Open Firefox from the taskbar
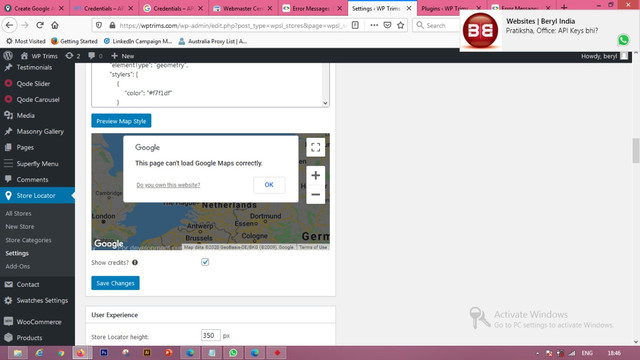The height and width of the screenshot is (360, 640). click(x=80, y=353)
